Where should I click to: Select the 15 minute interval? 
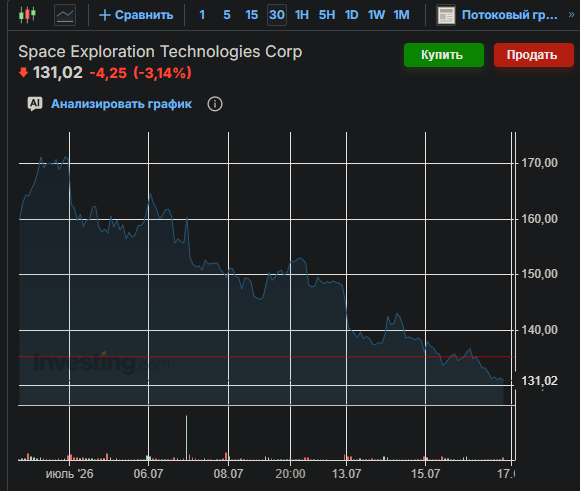click(252, 15)
